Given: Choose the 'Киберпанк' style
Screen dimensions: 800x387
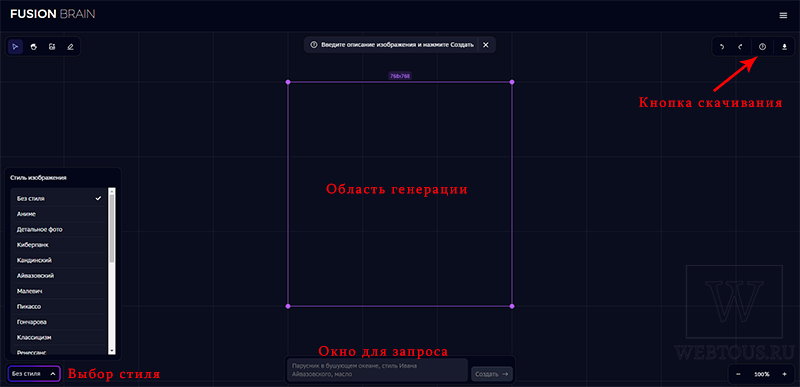Looking at the screenshot, I should [59, 245].
